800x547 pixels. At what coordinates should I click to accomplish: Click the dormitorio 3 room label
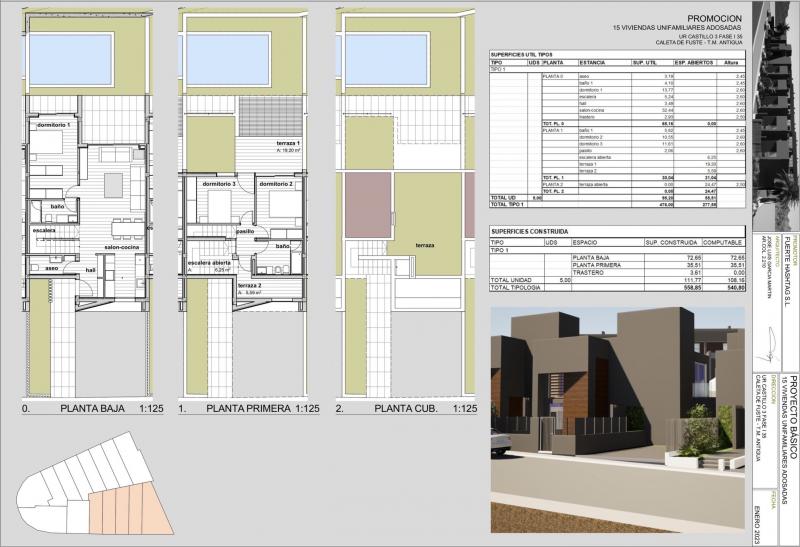[219, 185]
